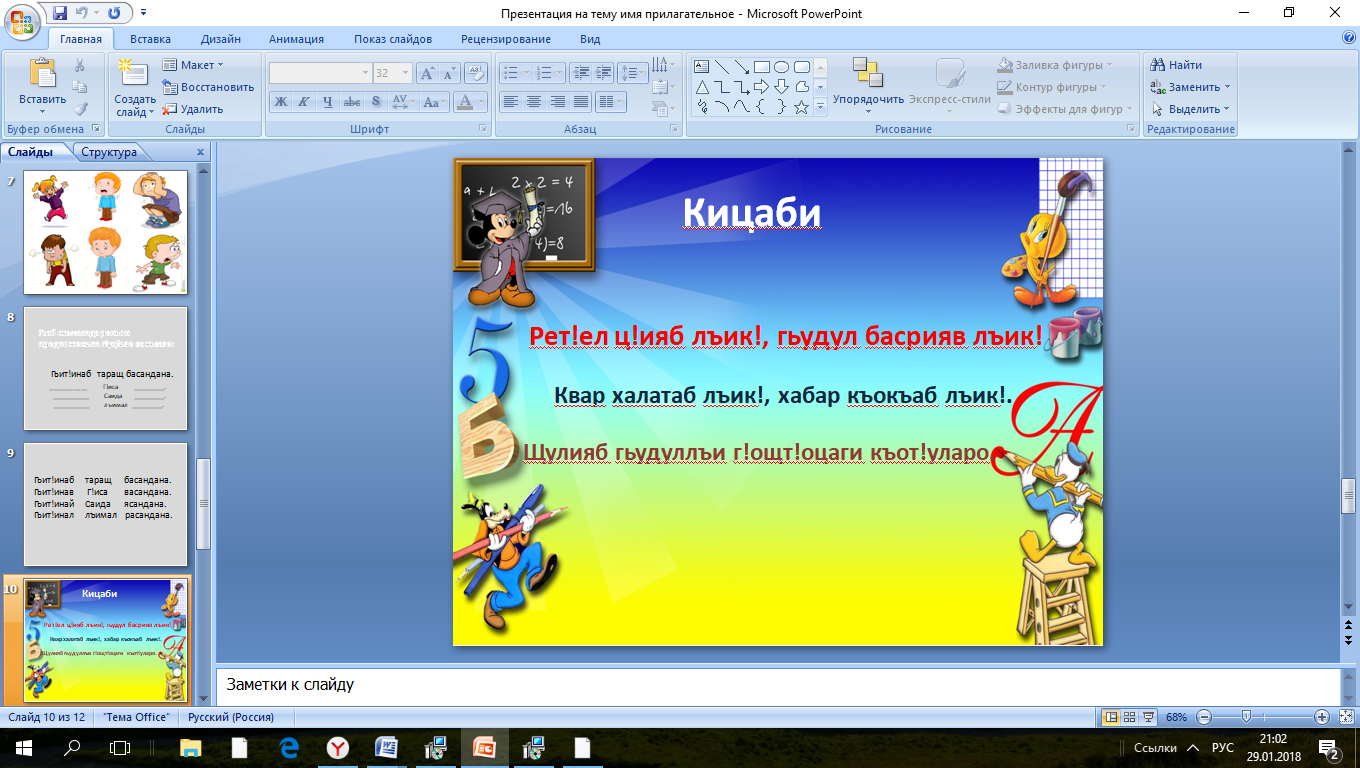This screenshot has width=1360, height=768.
Task: Click the zoom slider handle
Action: 1246,717
